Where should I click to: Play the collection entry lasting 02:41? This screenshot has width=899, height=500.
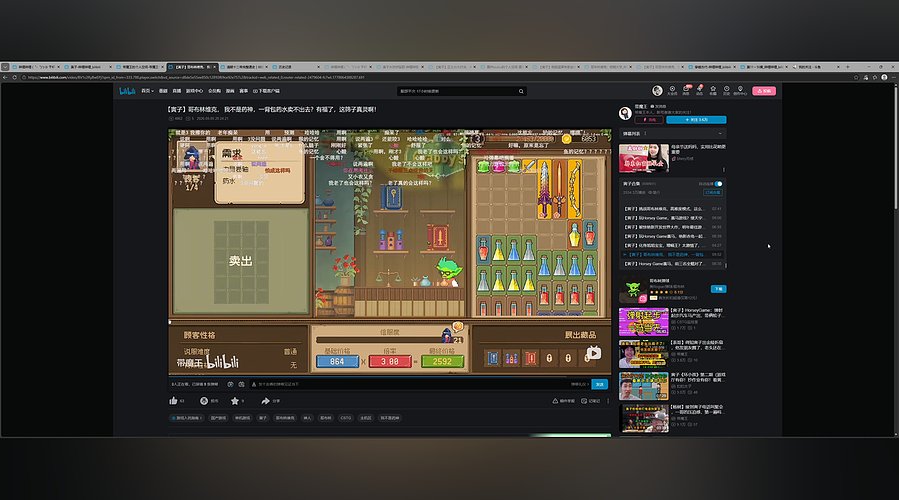tap(673, 209)
